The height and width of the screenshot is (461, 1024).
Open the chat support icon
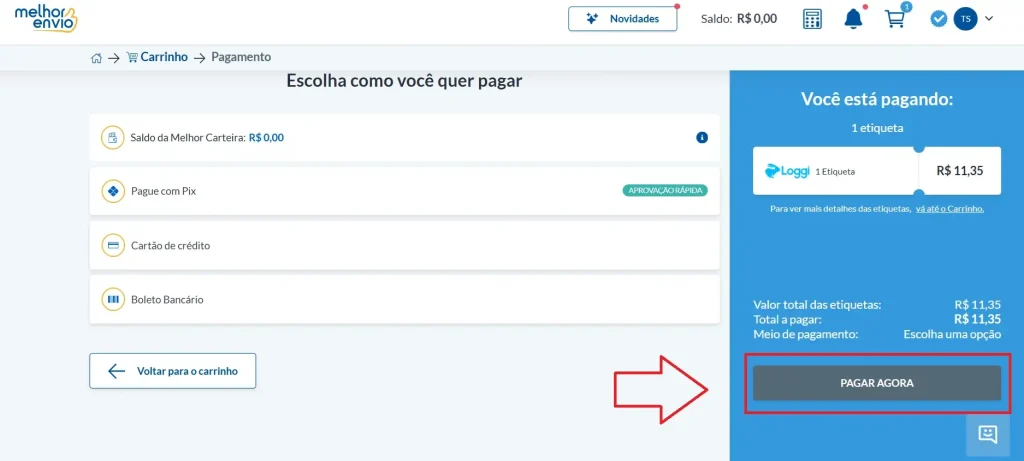[987, 434]
